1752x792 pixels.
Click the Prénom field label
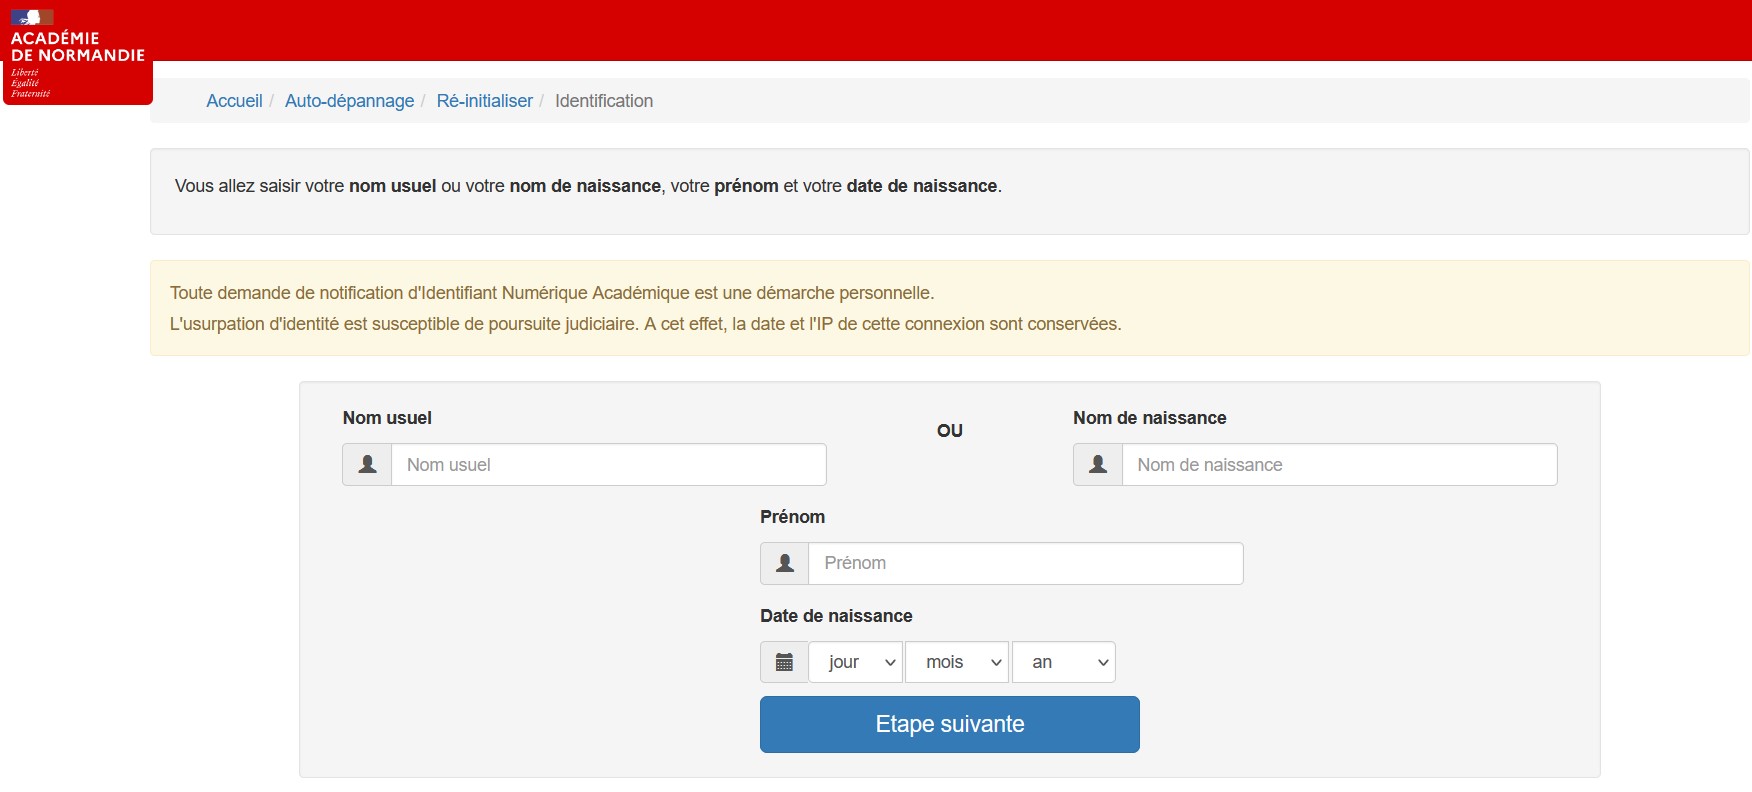point(792,517)
